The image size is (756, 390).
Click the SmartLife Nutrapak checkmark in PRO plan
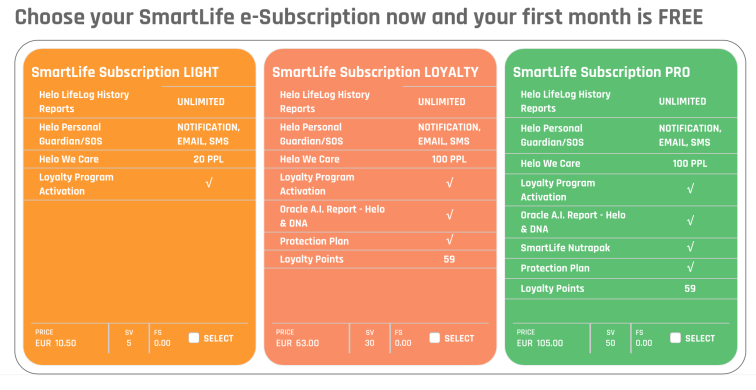coord(690,247)
